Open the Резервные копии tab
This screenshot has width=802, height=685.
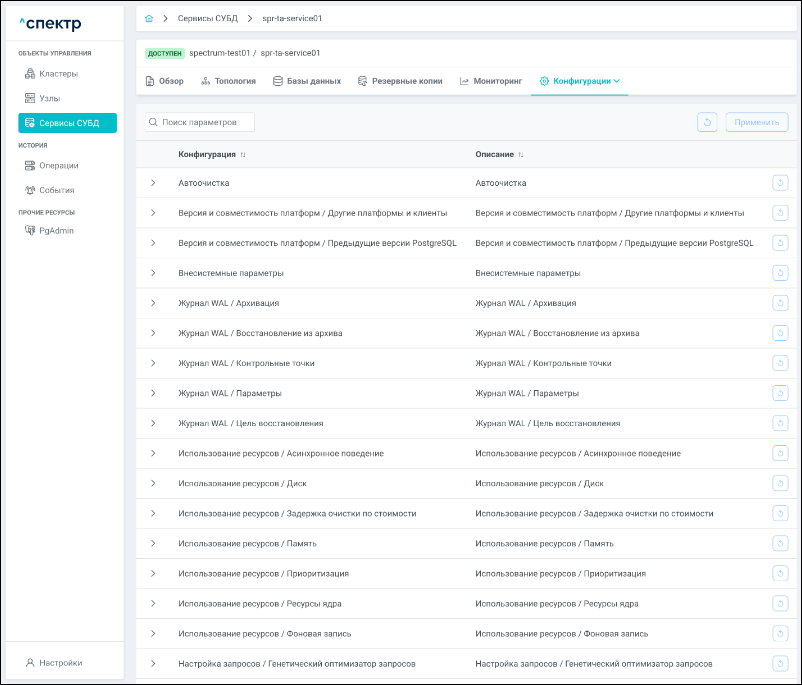coord(398,81)
